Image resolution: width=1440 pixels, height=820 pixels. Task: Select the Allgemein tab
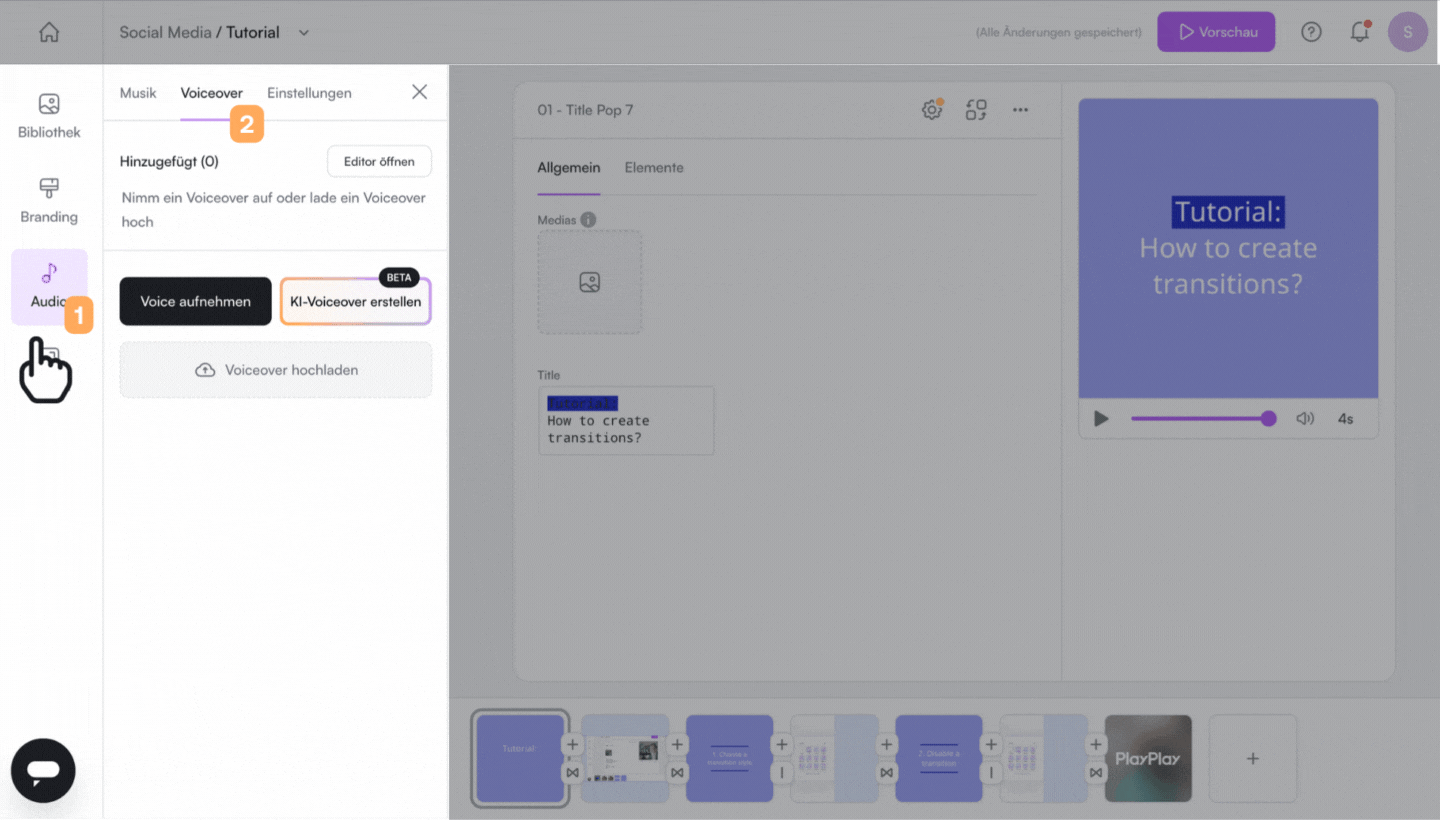[x=568, y=168]
